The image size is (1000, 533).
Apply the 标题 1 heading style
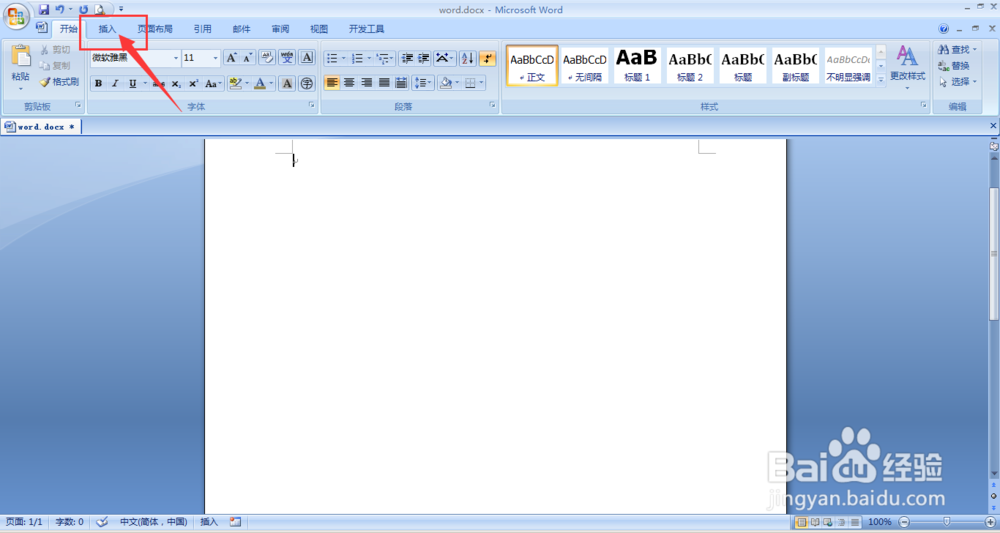point(637,64)
